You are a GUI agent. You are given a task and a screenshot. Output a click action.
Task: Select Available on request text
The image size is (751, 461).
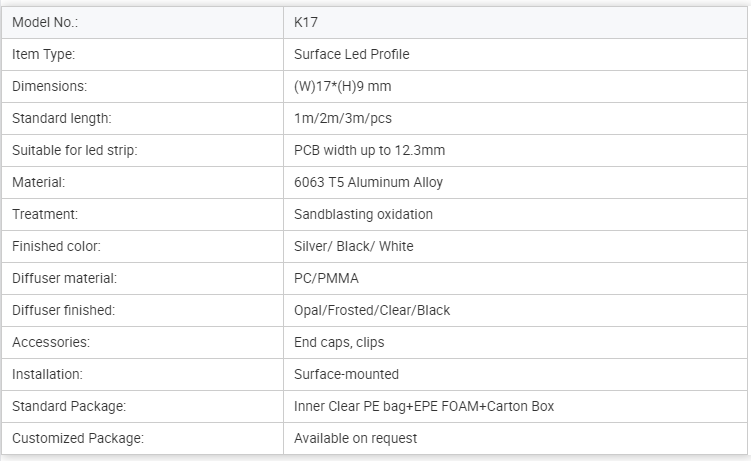click(x=355, y=439)
